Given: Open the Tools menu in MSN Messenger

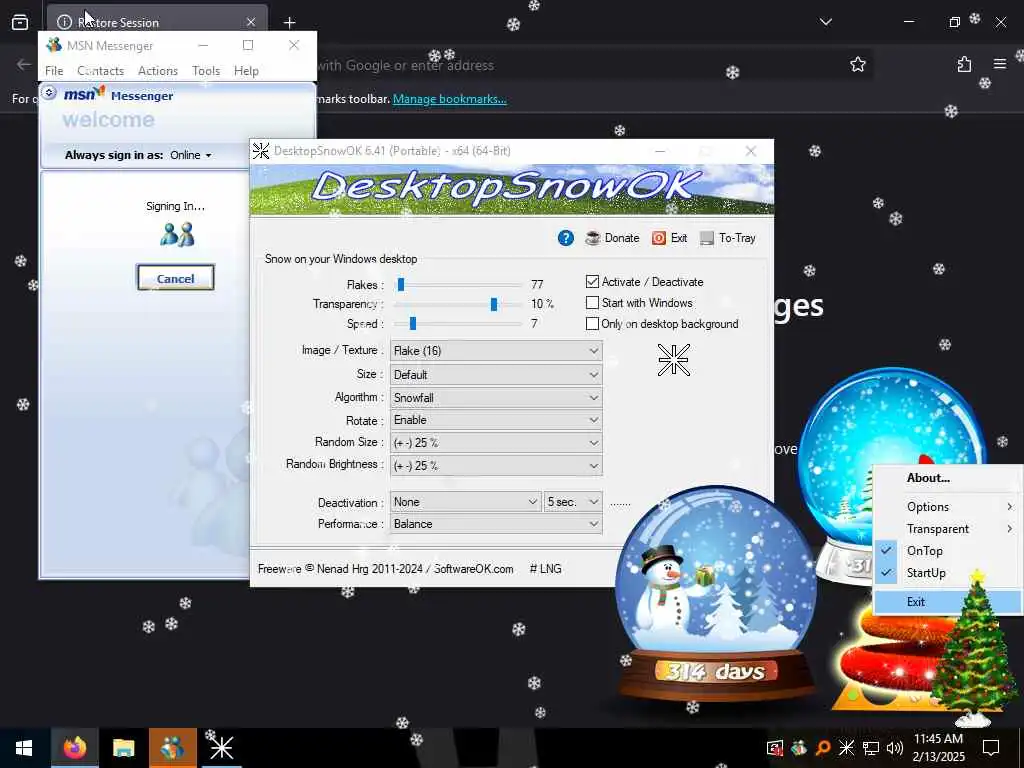Looking at the screenshot, I should tap(206, 71).
